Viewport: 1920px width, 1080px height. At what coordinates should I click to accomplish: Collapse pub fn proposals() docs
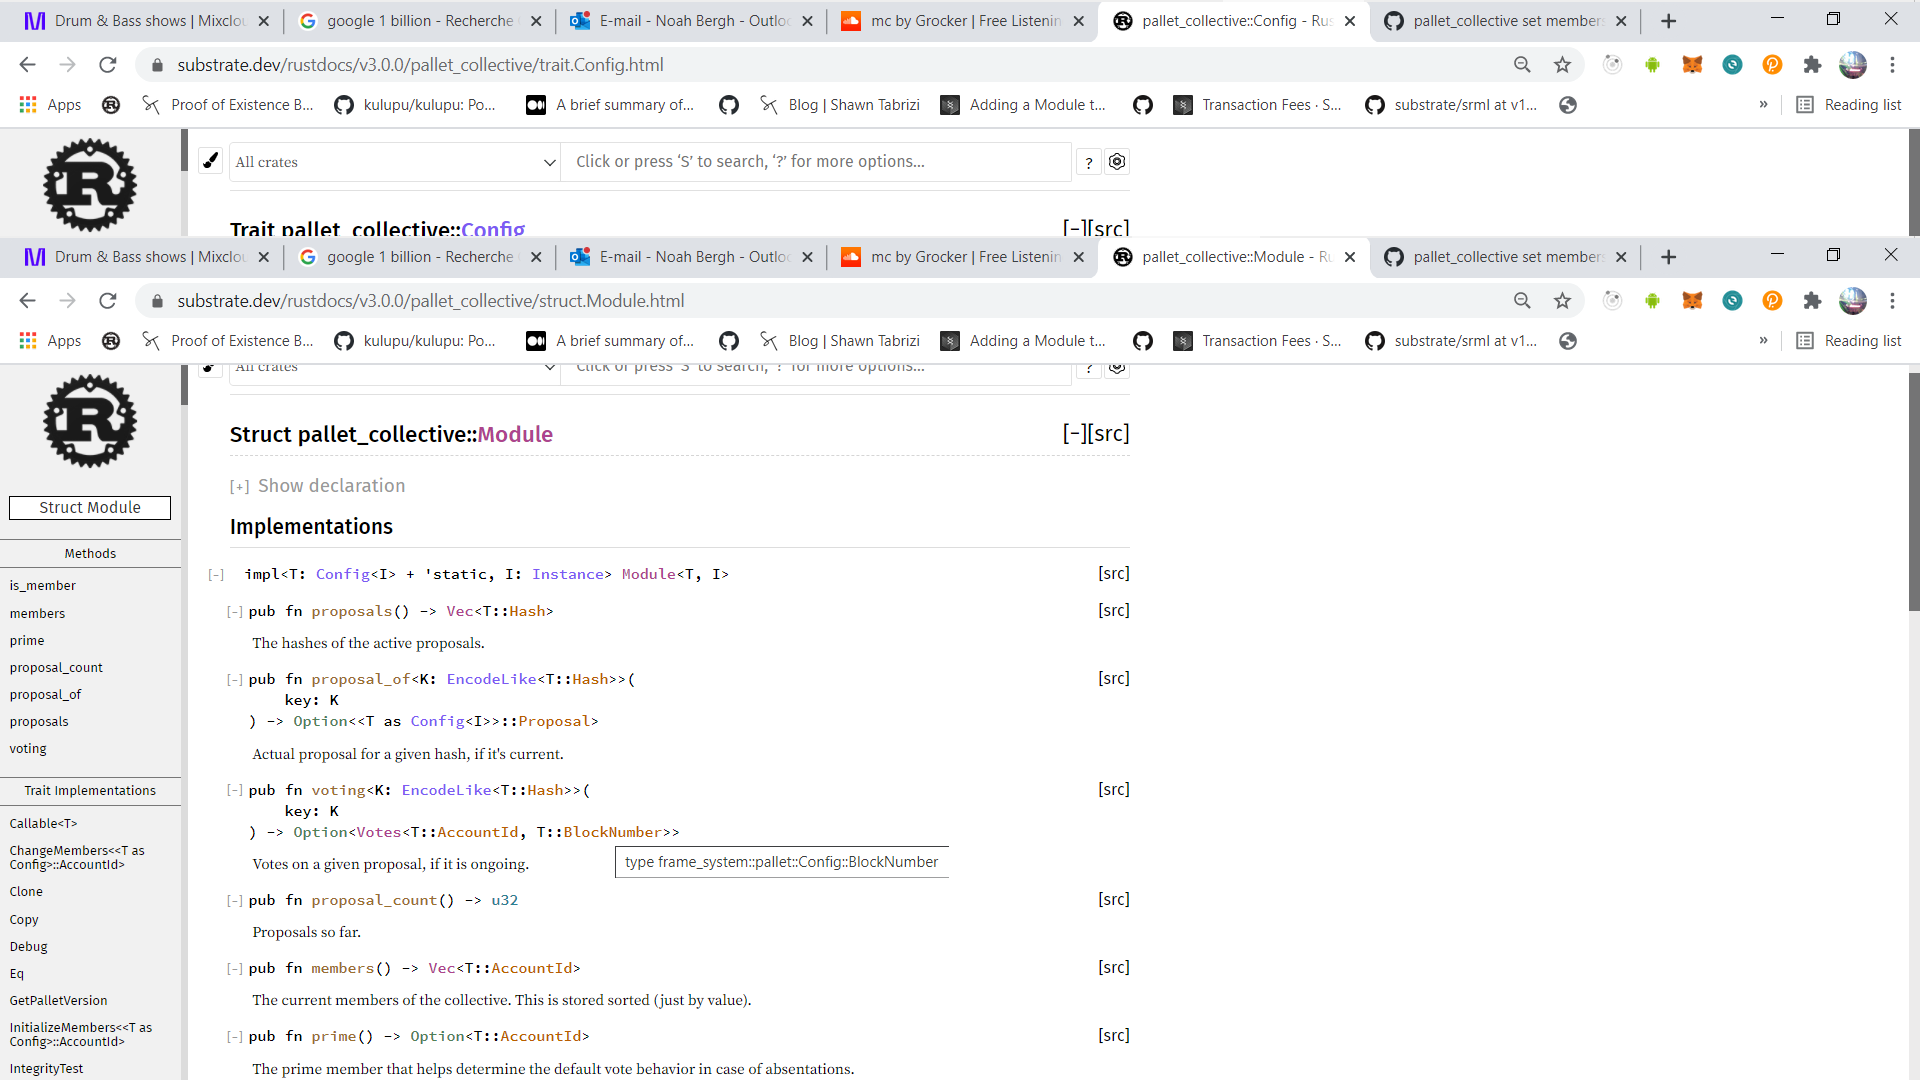tap(235, 611)
